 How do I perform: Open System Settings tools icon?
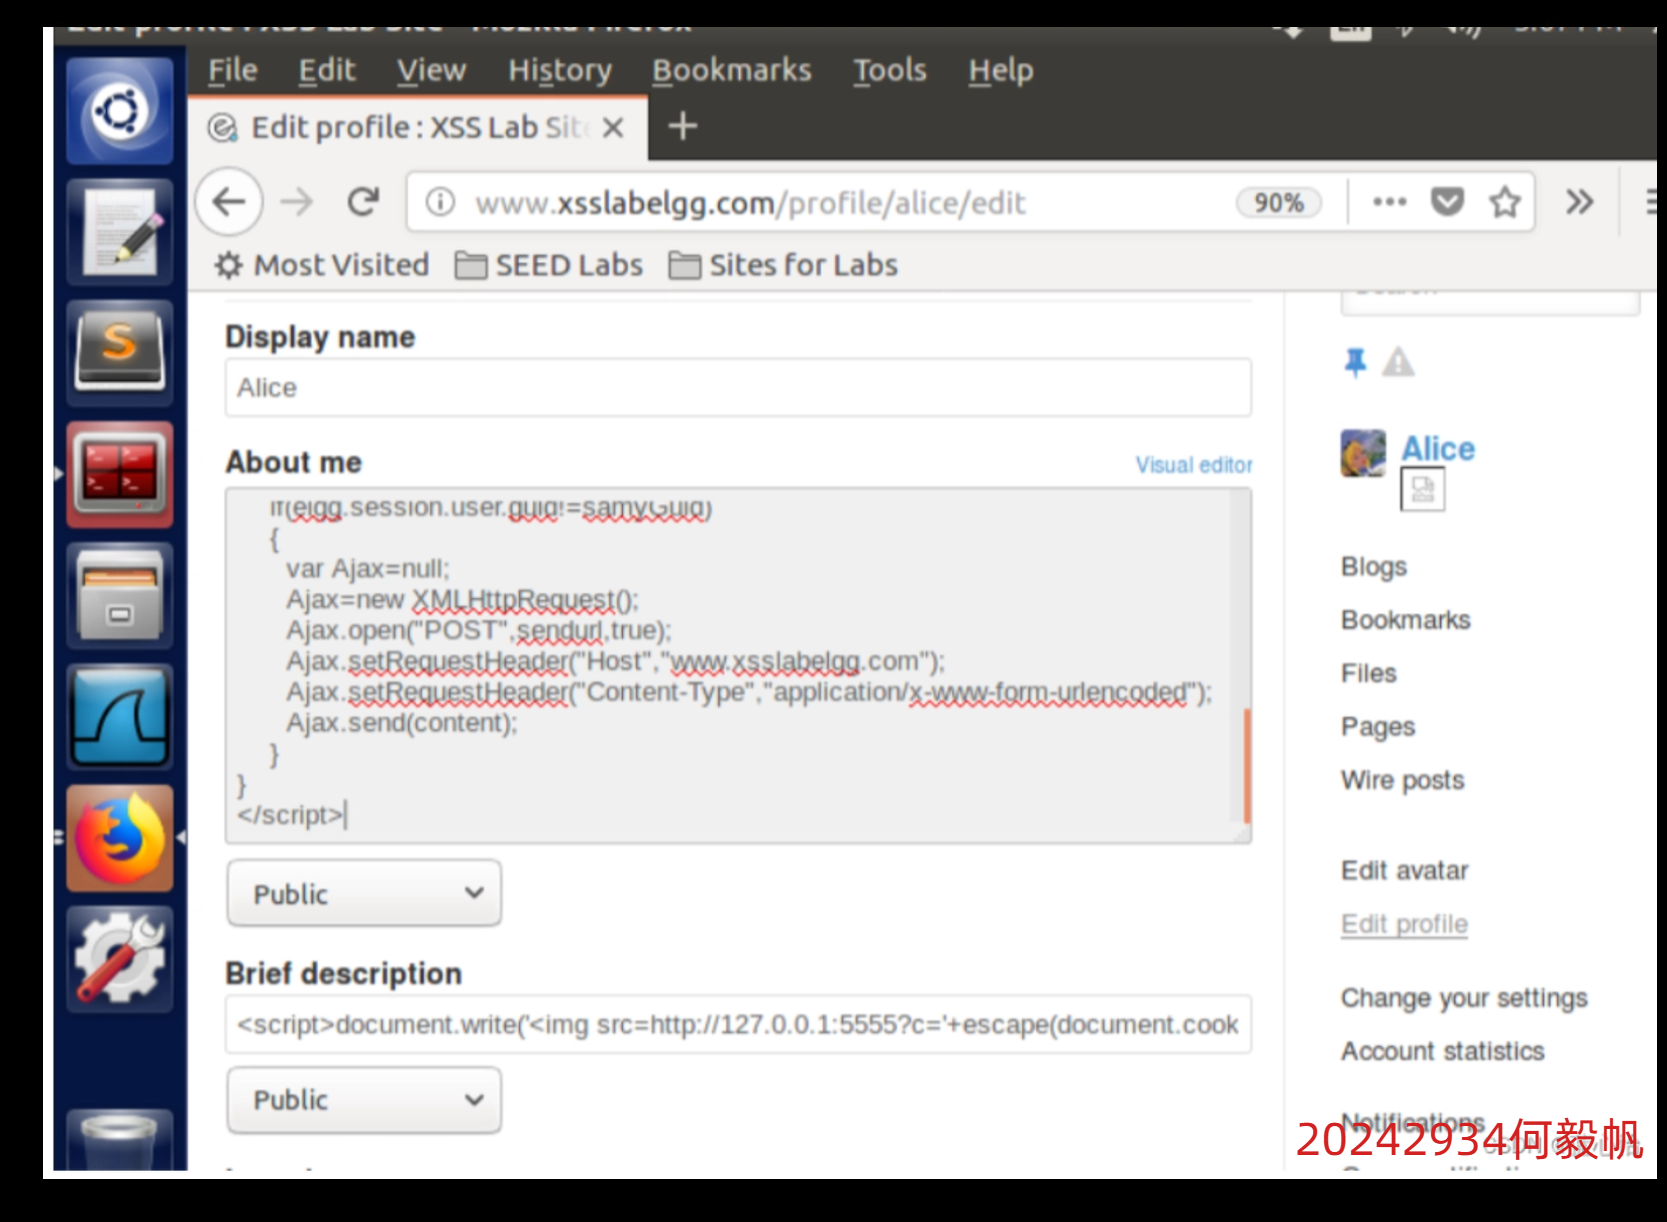[x=120, y=959]
